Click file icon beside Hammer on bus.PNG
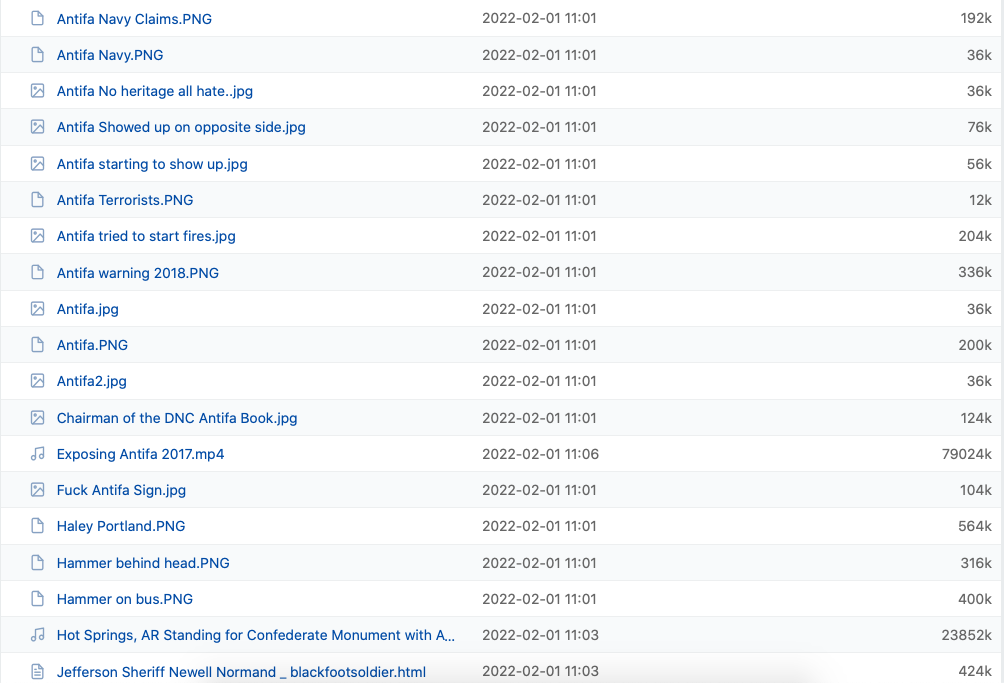This screenshot has width=1004, height=683. click(38, 599)
